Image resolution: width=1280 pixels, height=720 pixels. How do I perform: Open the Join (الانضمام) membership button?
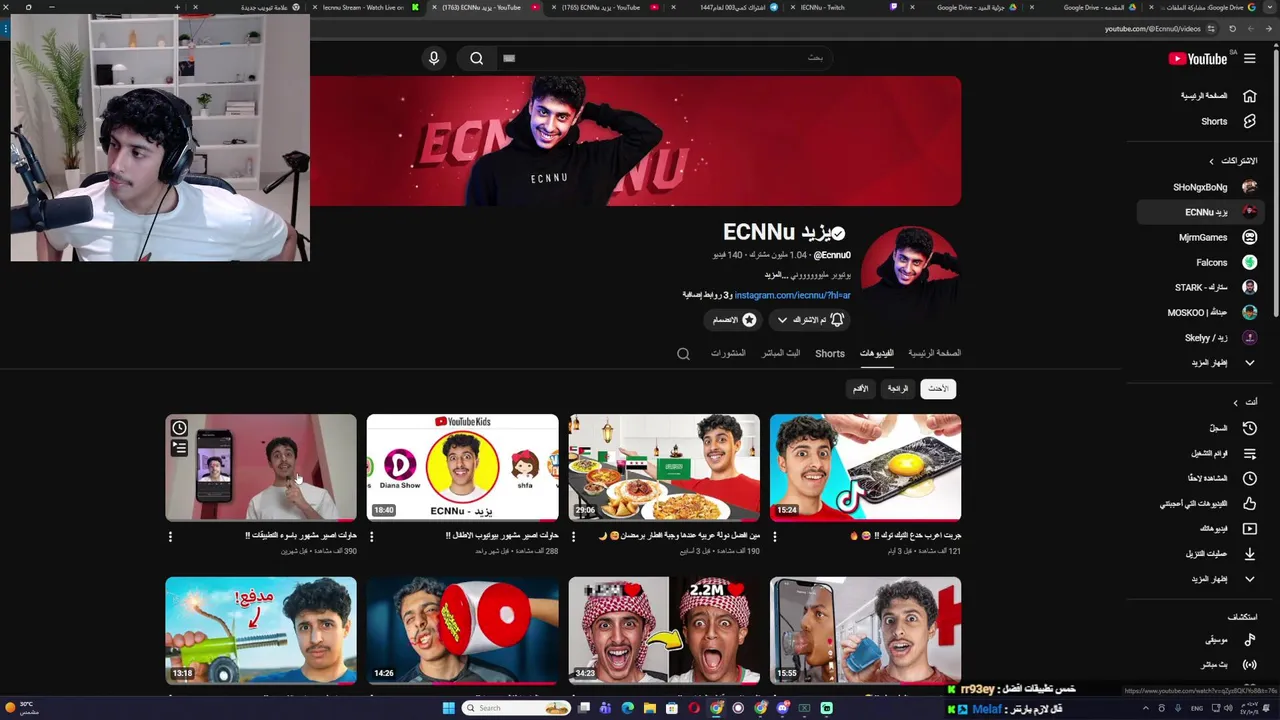[x=733, y=320]
